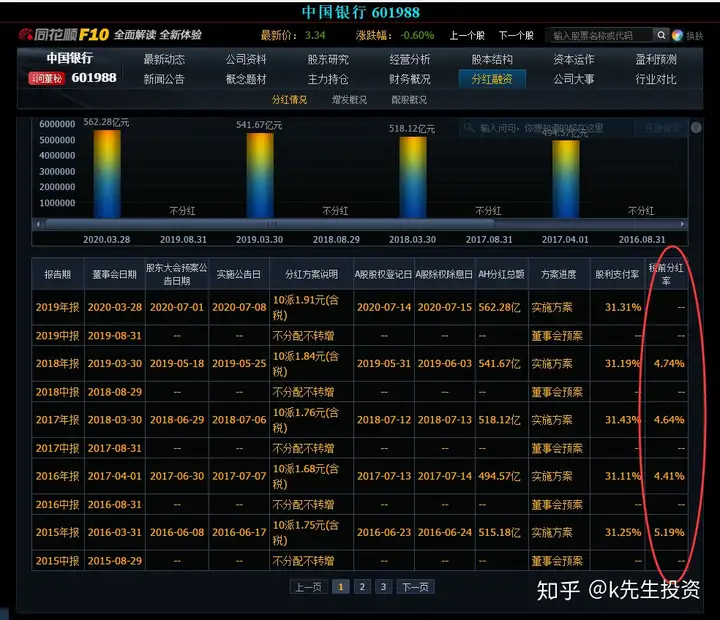Open the 盈利预测 tab
This screenshot has width=720, height=620.
656,59
